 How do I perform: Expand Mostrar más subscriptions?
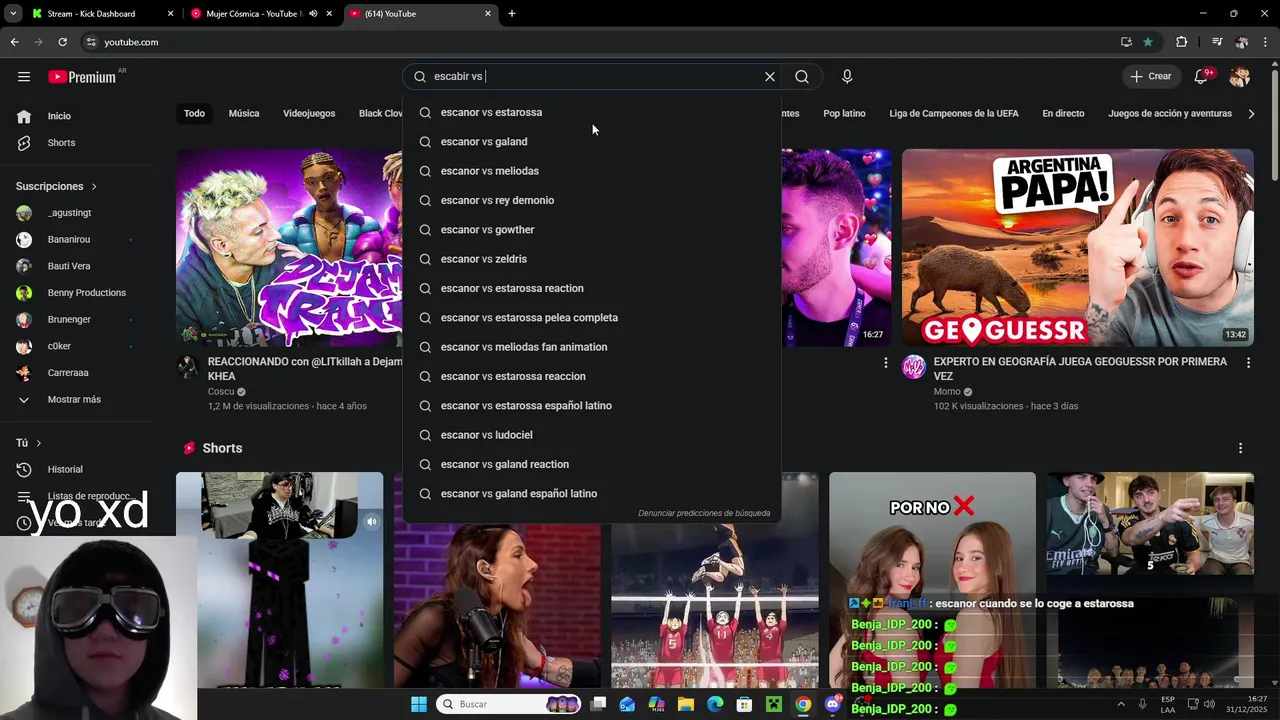[x=76, y=399]
